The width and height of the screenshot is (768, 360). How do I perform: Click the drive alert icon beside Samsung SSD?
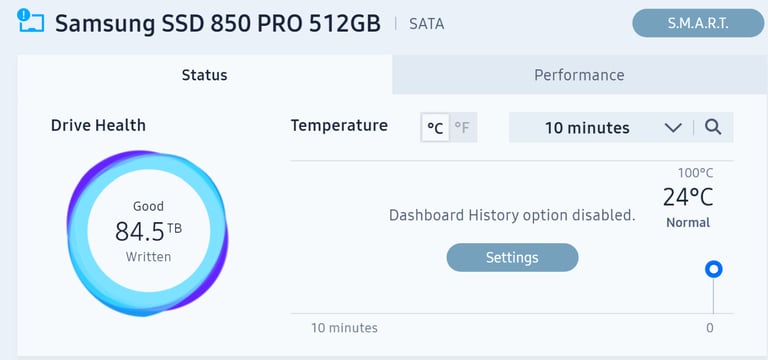click(x=30, y=21)
